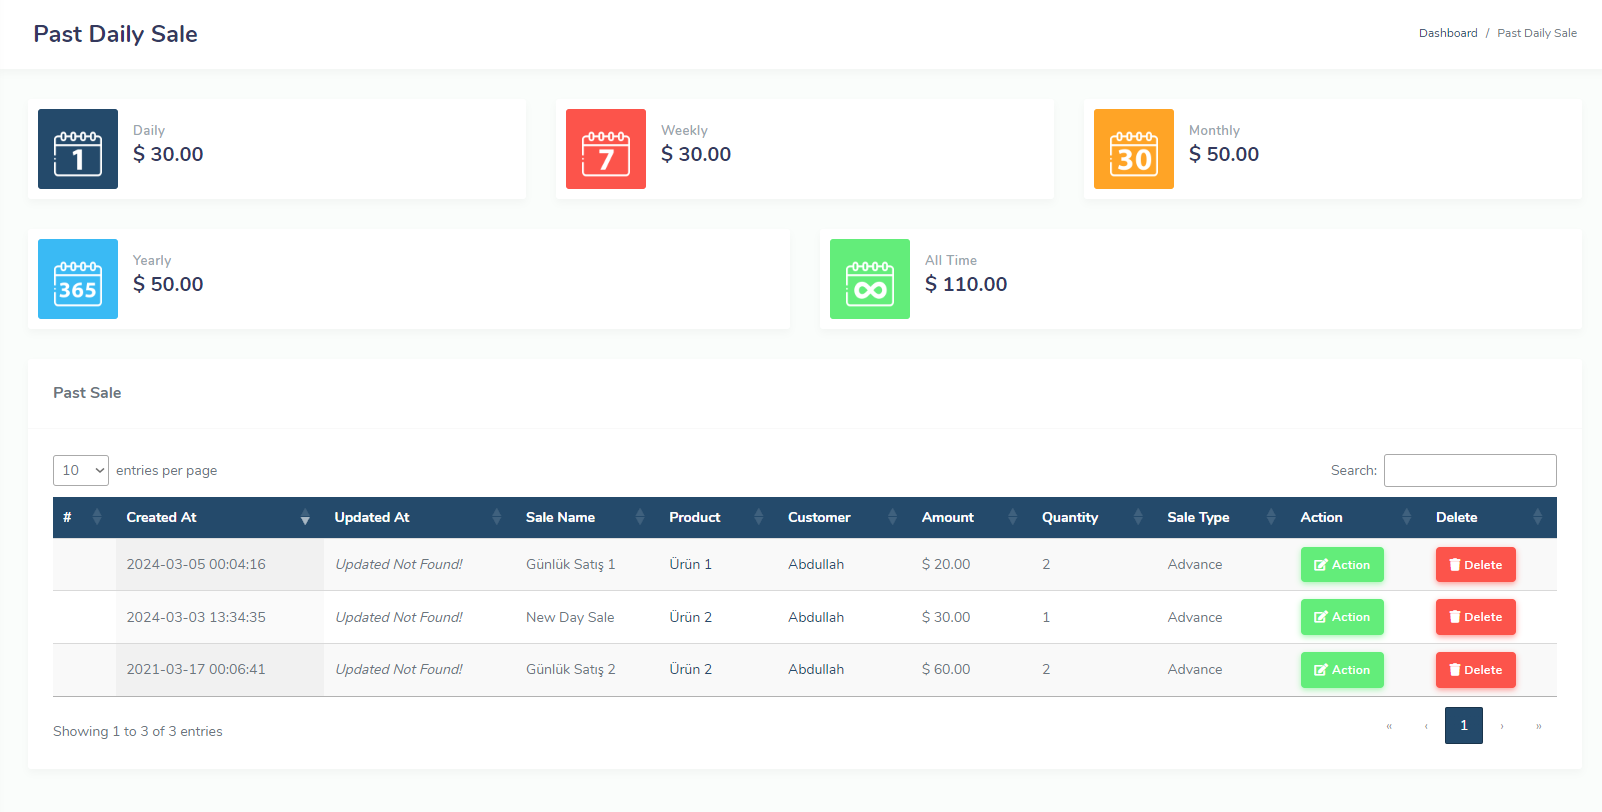This screenshot has height=812, width=1602.
Task: Select page 1 in pagination
Action: [1463, 726]
